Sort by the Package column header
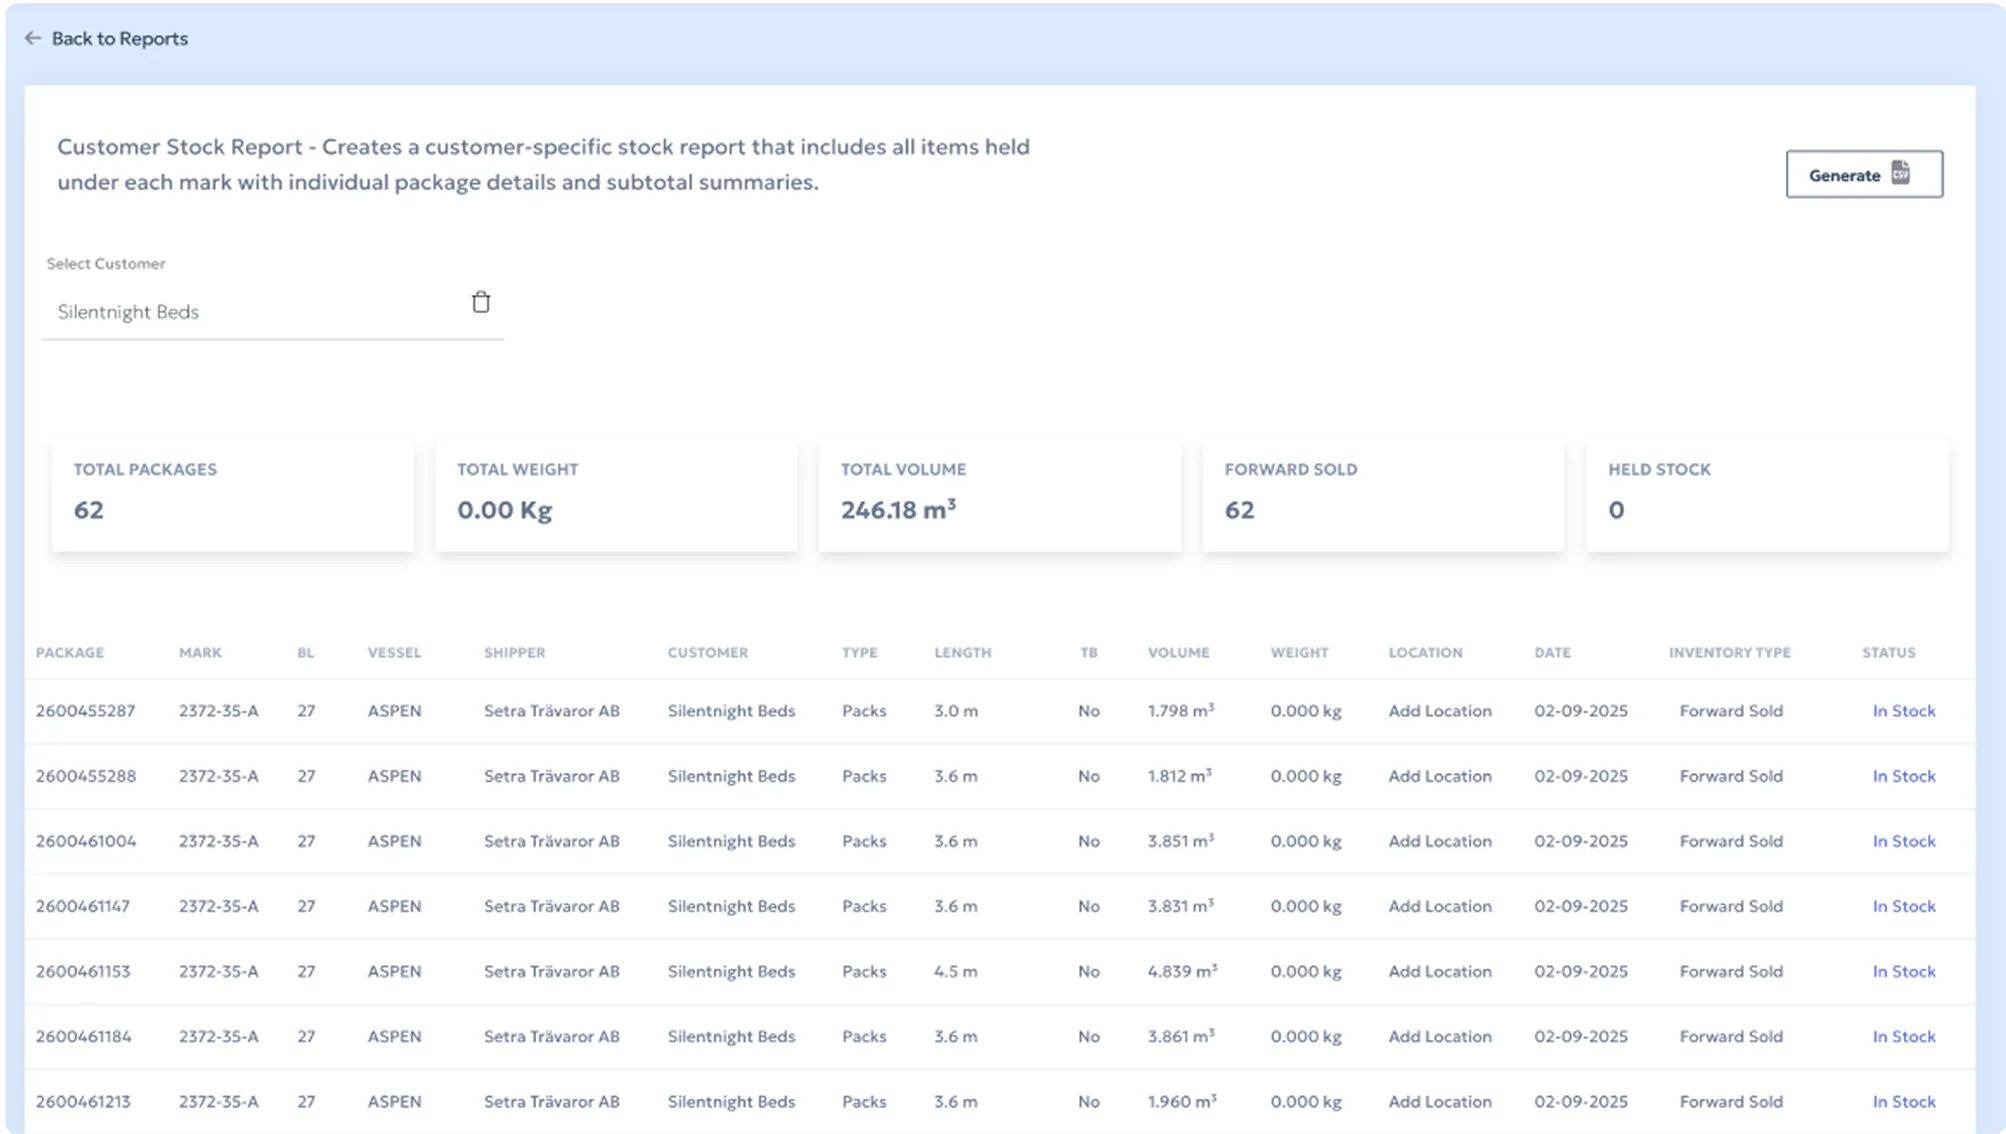The width and height of the screenshot is (2006, 1134). pos(70,652)
